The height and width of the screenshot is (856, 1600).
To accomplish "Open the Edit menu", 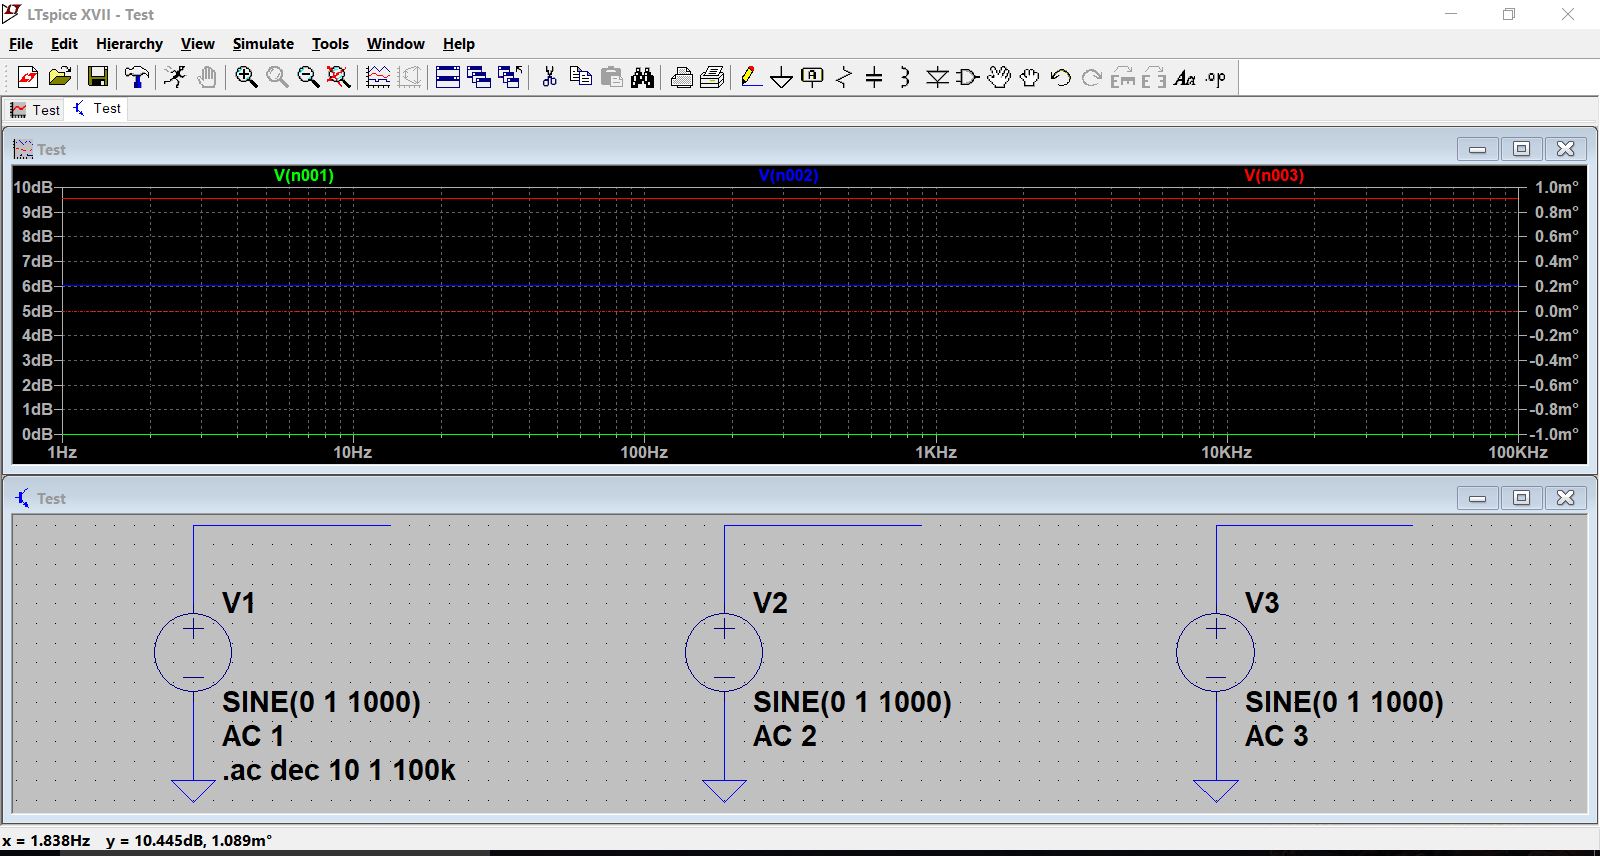I will click(x=64, y=44).
